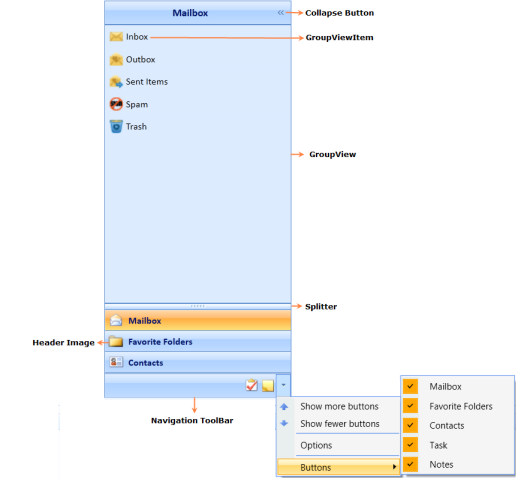
Task: Select the Trash item label
Action: pos(136,127)
